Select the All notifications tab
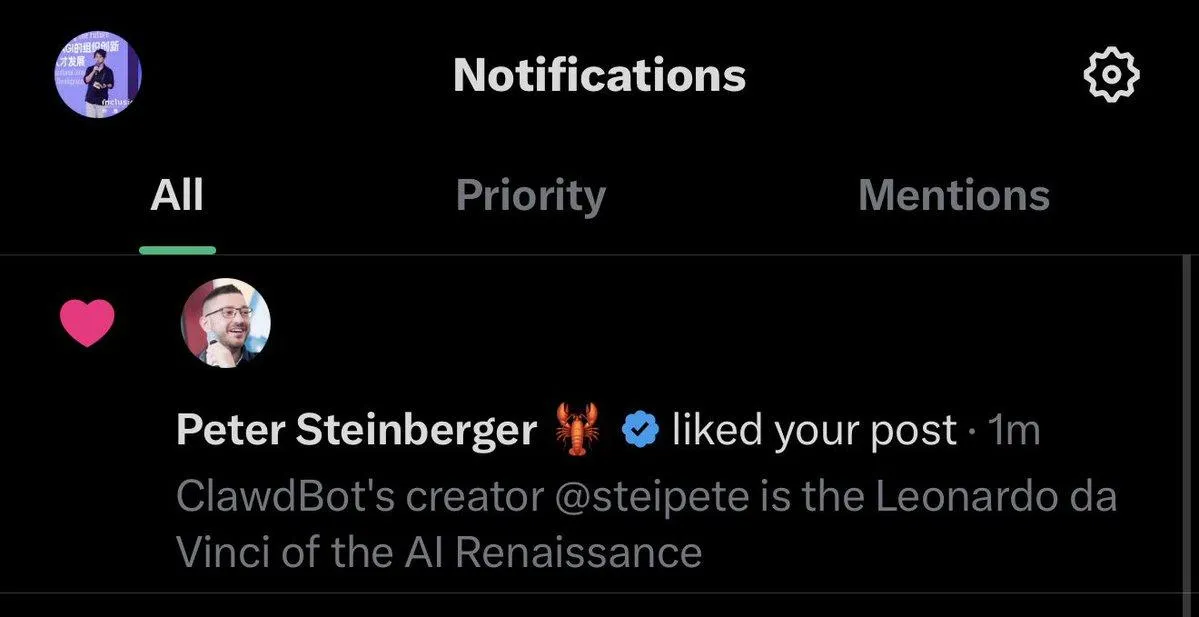Screen dimensions: 1199x617 178,196
